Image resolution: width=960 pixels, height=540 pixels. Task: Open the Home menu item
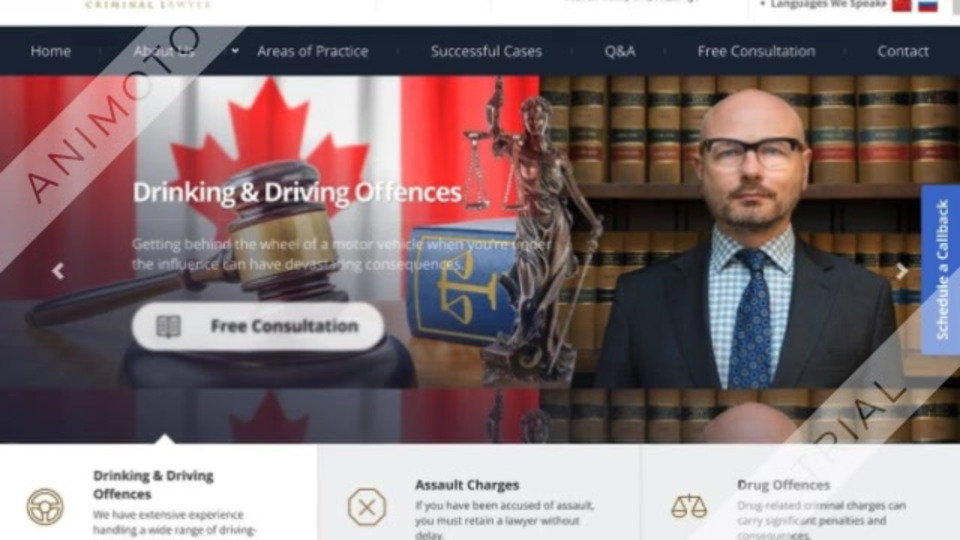tap(51, 51)
